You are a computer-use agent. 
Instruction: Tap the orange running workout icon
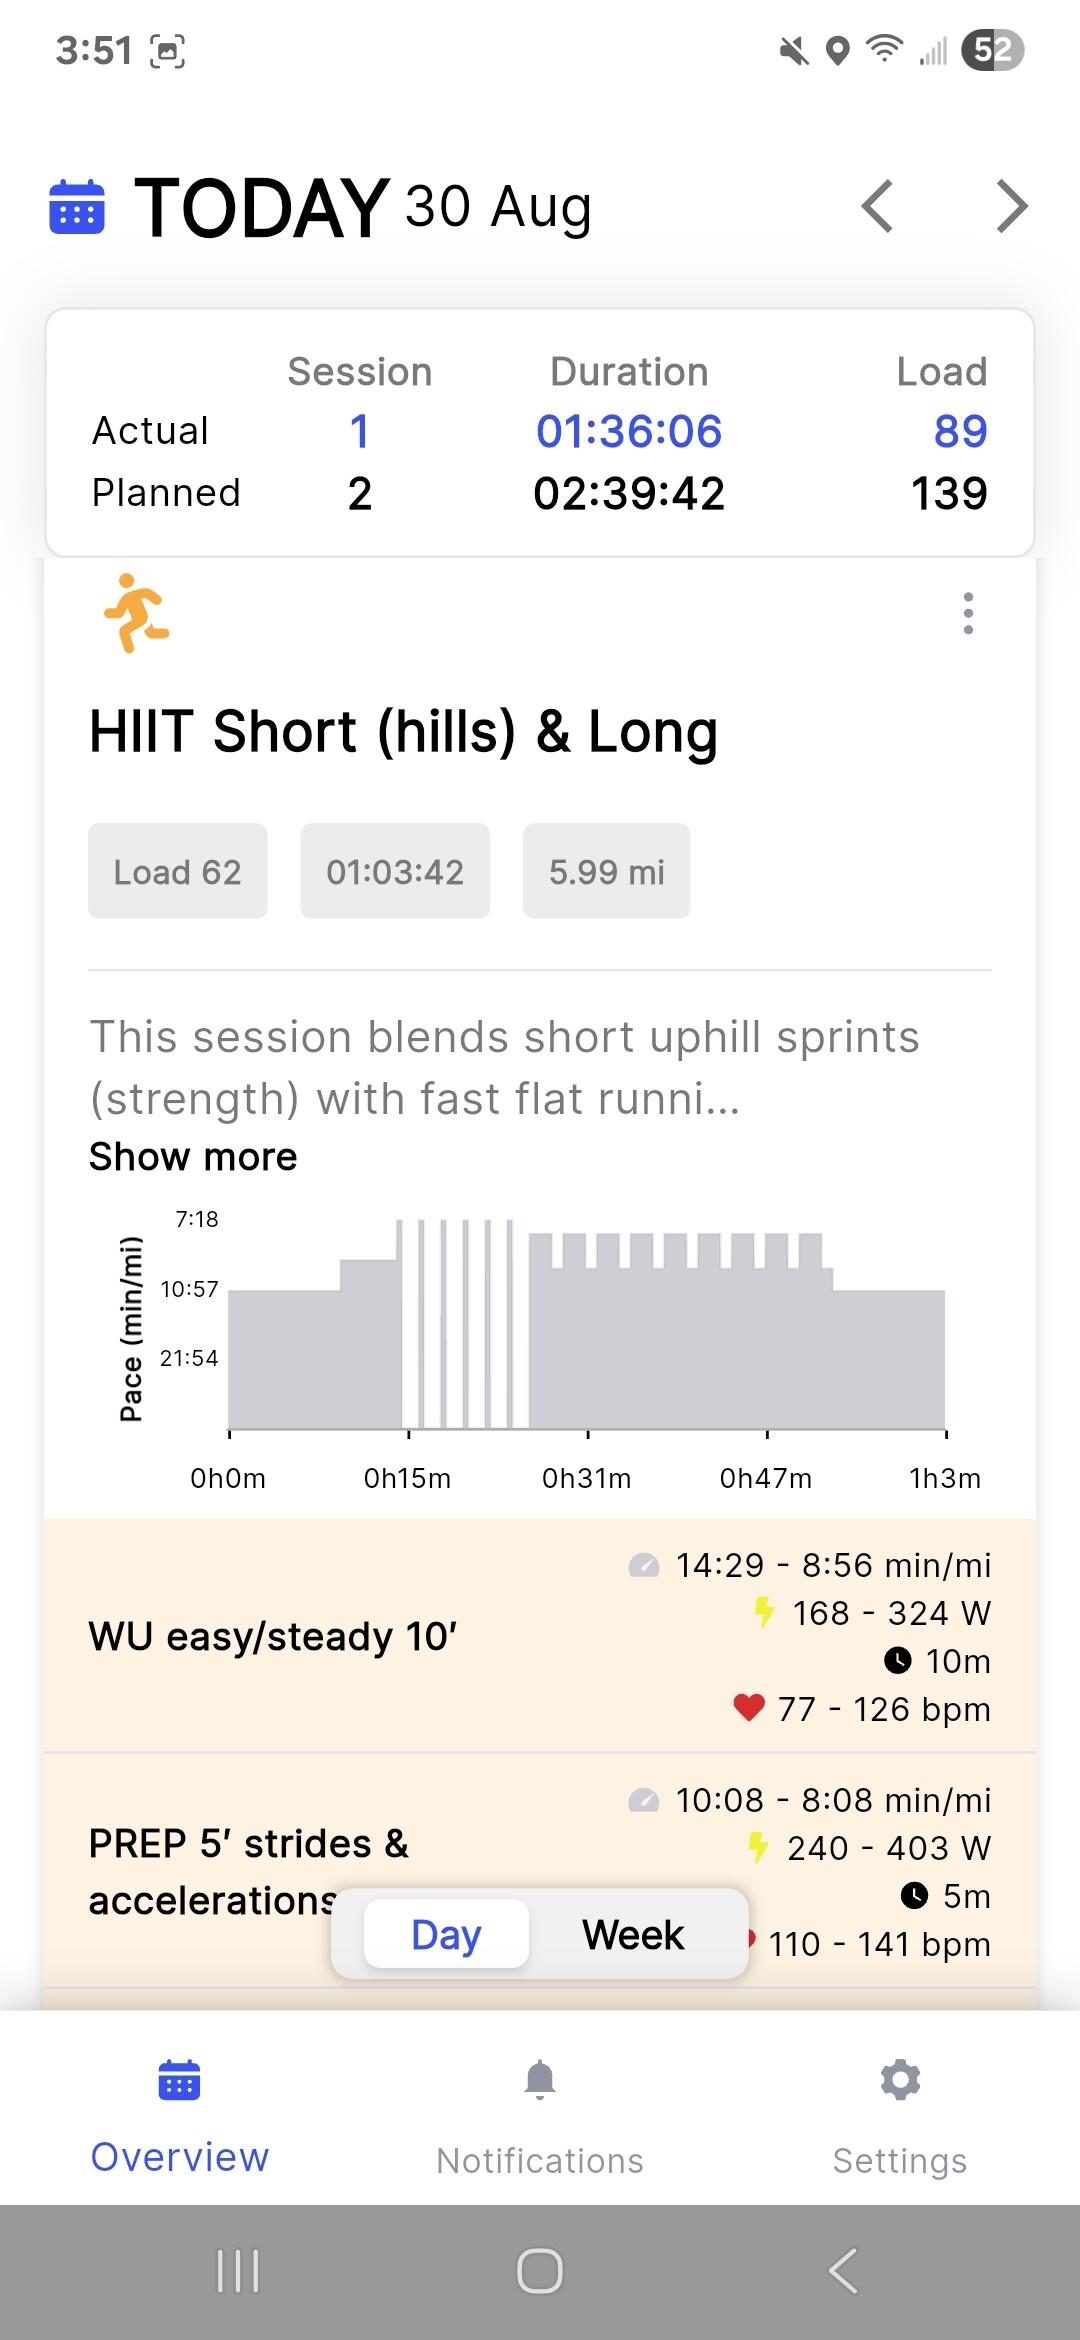[x=137, y=613]
